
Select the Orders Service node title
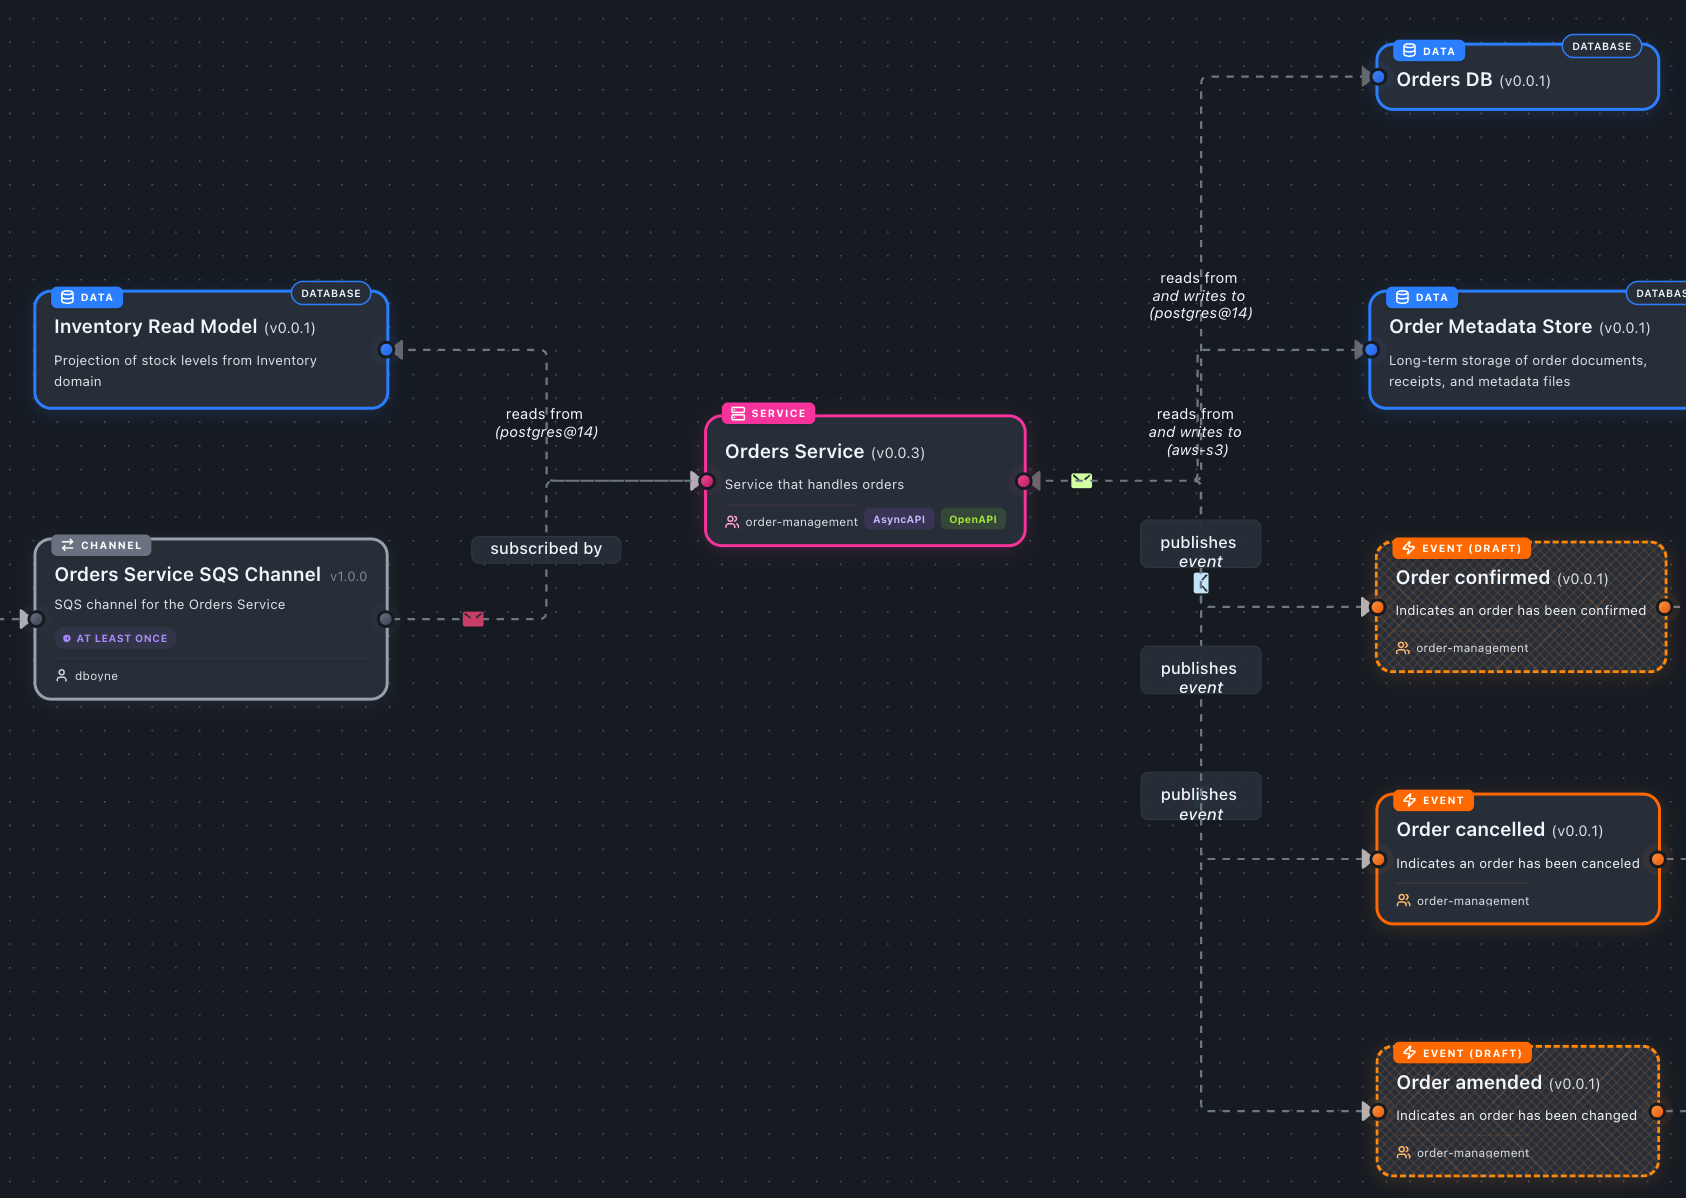point(794,452)
